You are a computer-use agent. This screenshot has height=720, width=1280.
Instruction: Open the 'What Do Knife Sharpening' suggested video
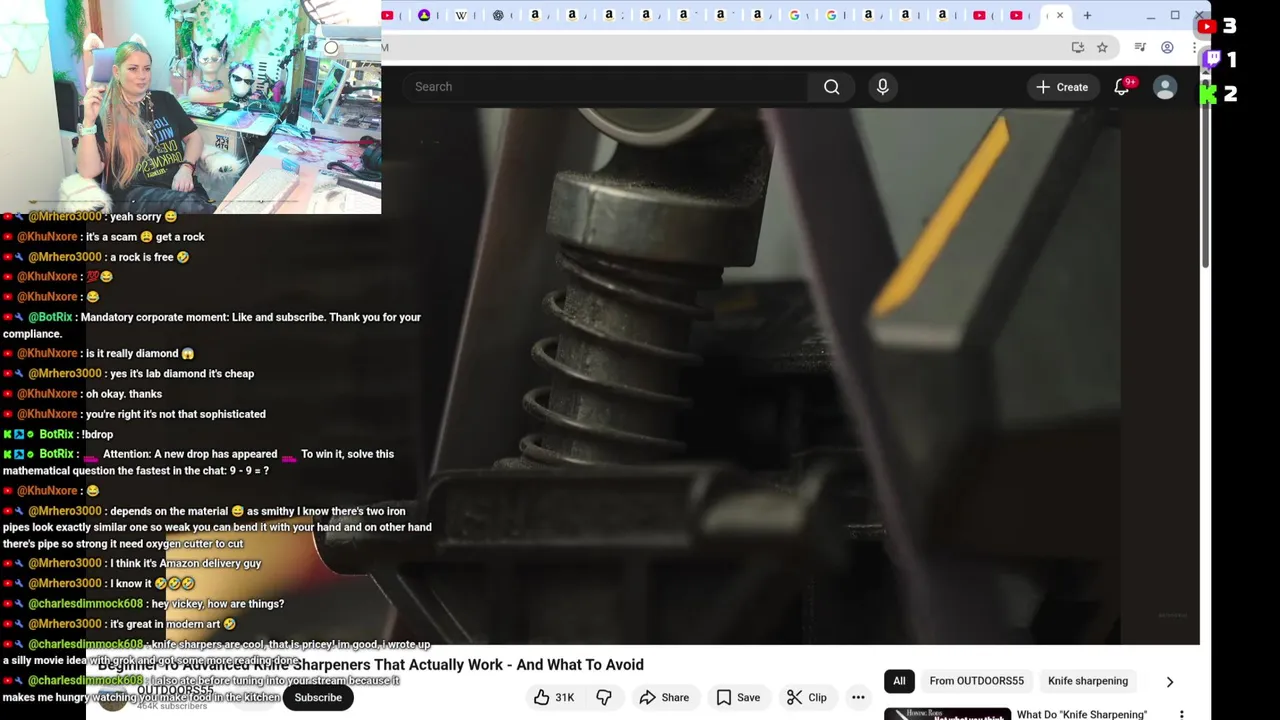click(1081, 714)
